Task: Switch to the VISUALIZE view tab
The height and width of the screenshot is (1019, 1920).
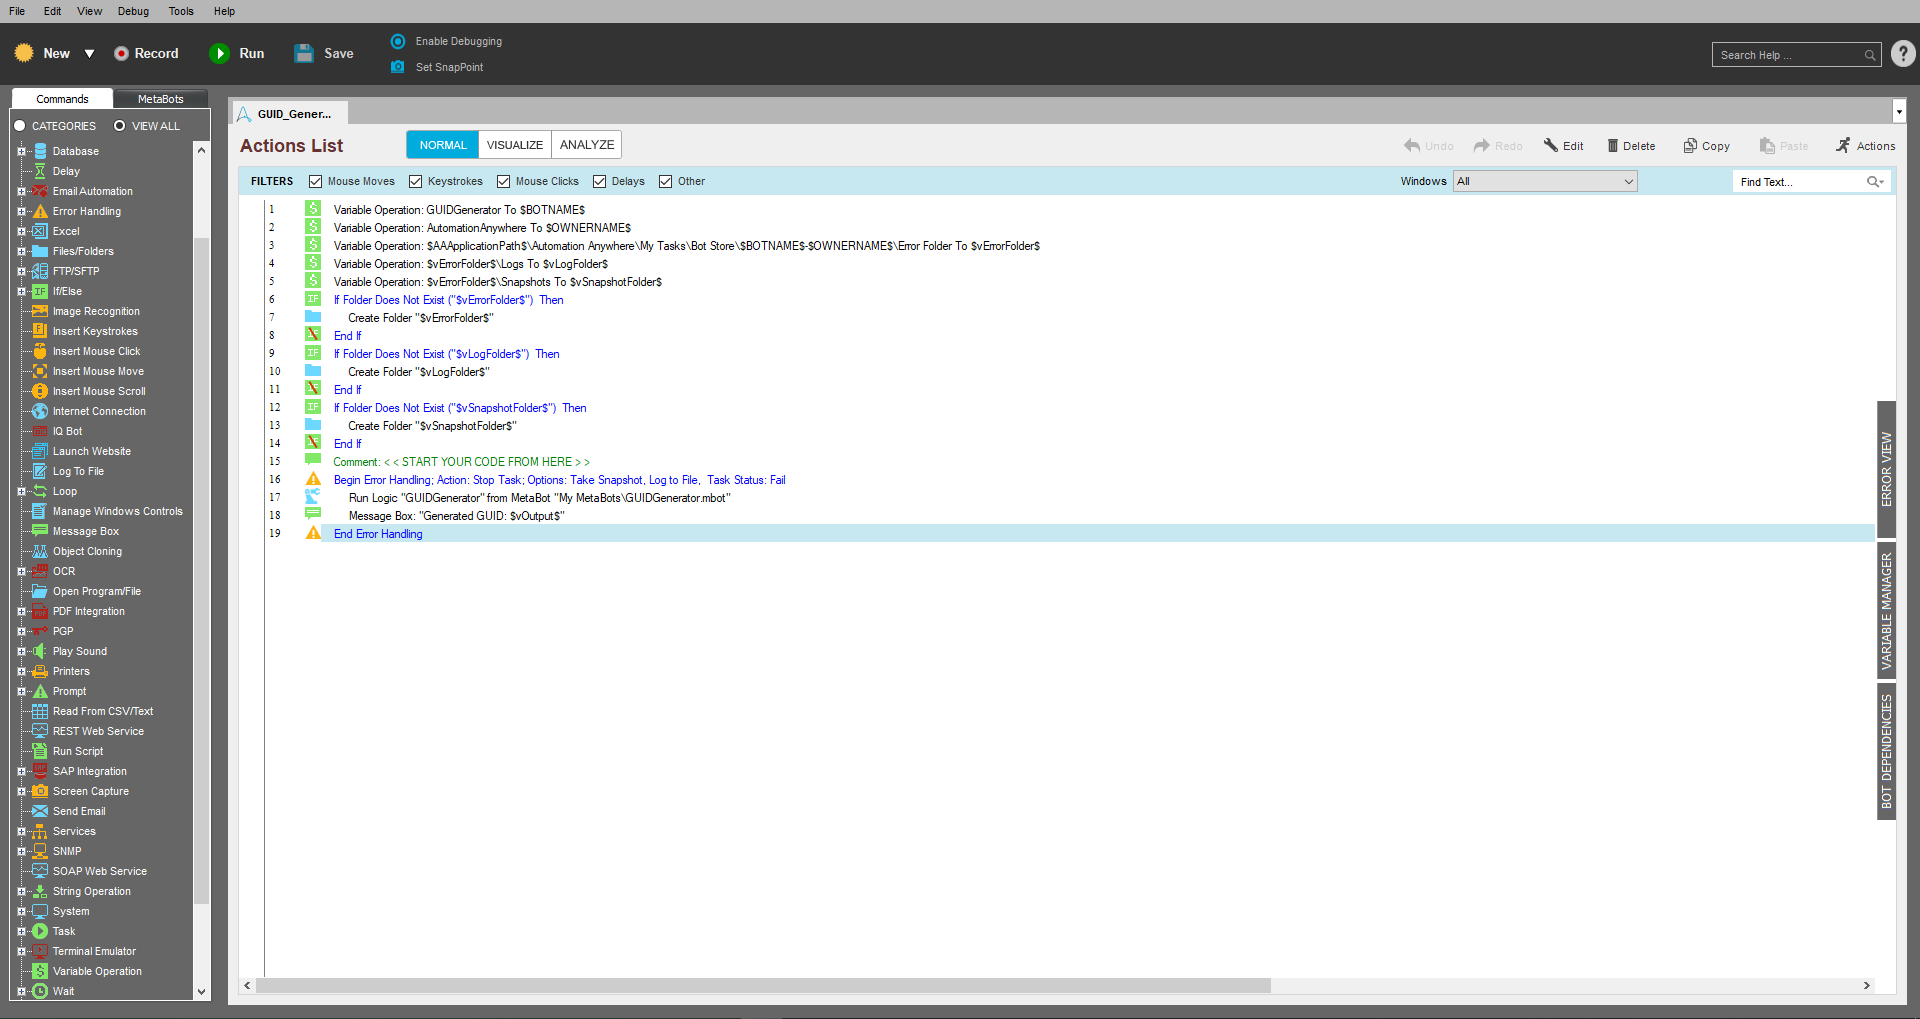Action: point(515,145)
